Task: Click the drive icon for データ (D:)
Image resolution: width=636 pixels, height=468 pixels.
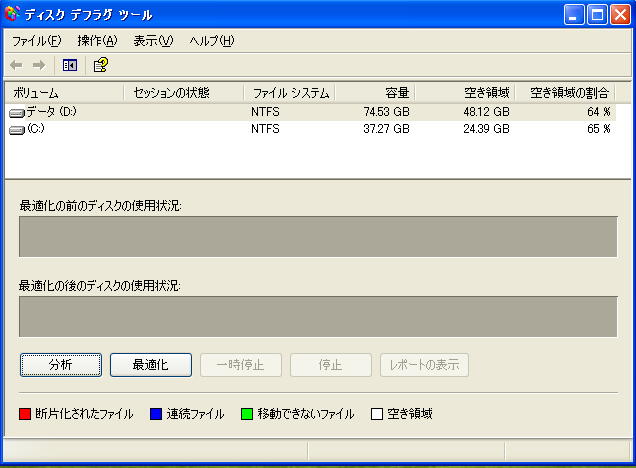Action: (17, 113)
